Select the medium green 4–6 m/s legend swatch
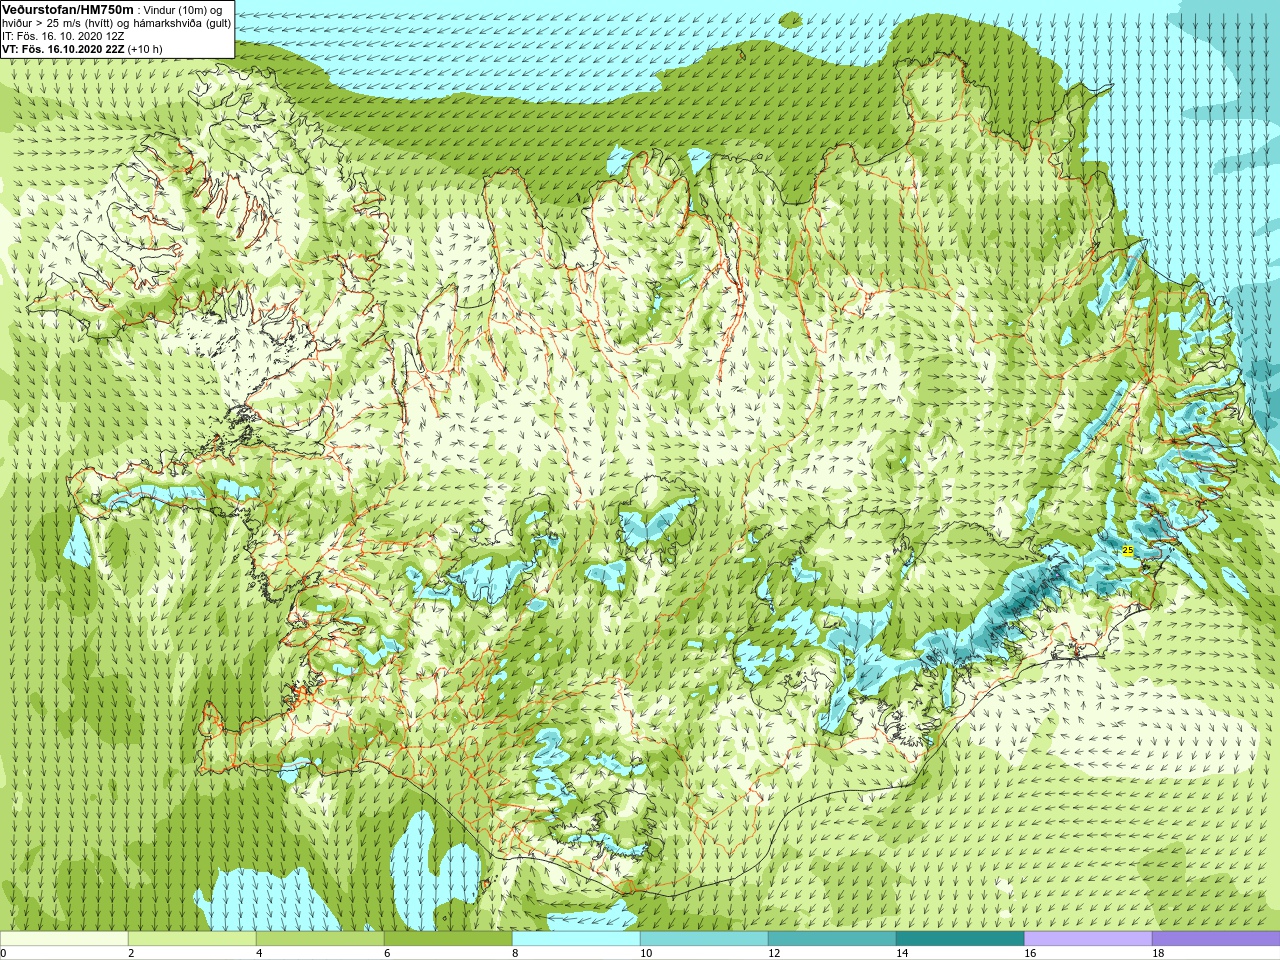 pyautogui.click(x=320, y=939)
